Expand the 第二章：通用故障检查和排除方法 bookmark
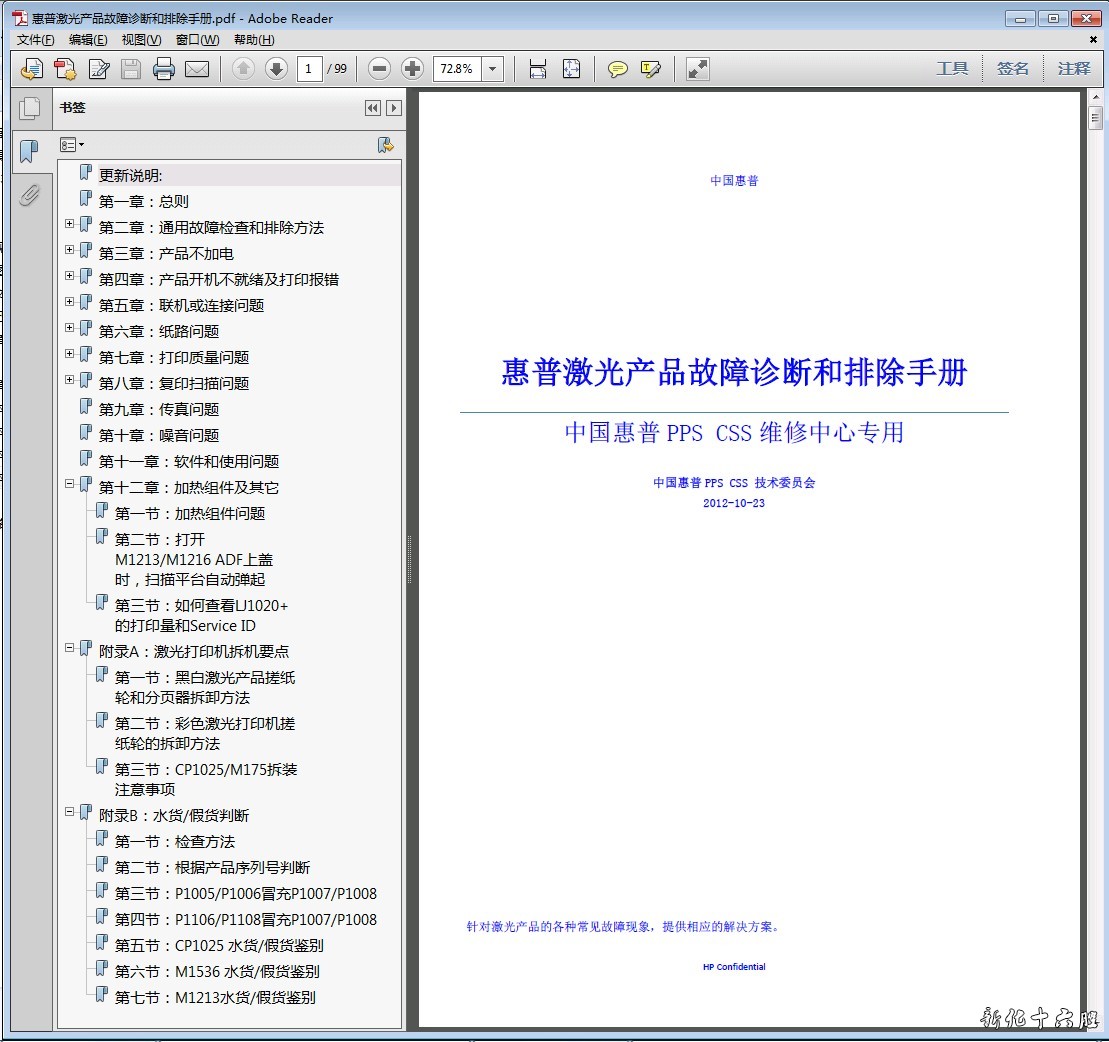Viewport: 1109px width, 1042px height. [70, 224]
